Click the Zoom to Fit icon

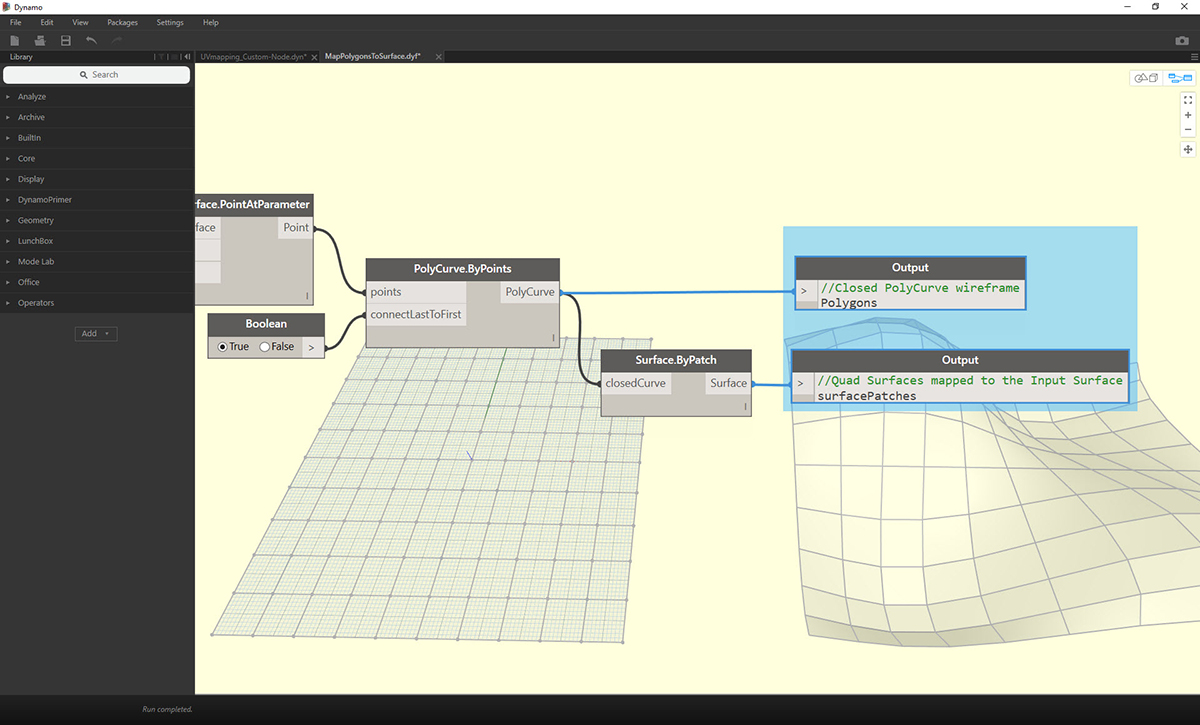coord(1188,100)
